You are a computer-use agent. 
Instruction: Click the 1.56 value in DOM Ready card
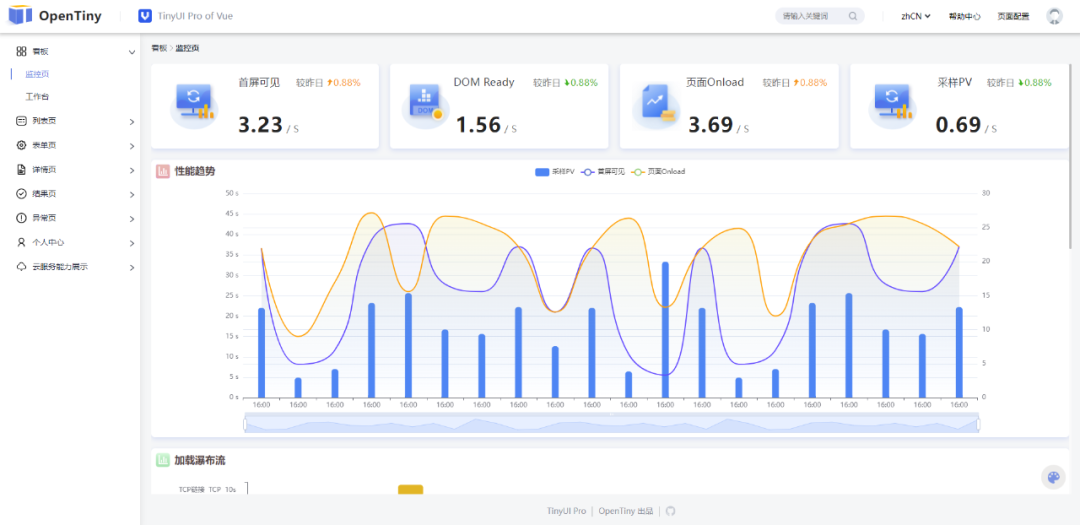(x=478, y=125)
